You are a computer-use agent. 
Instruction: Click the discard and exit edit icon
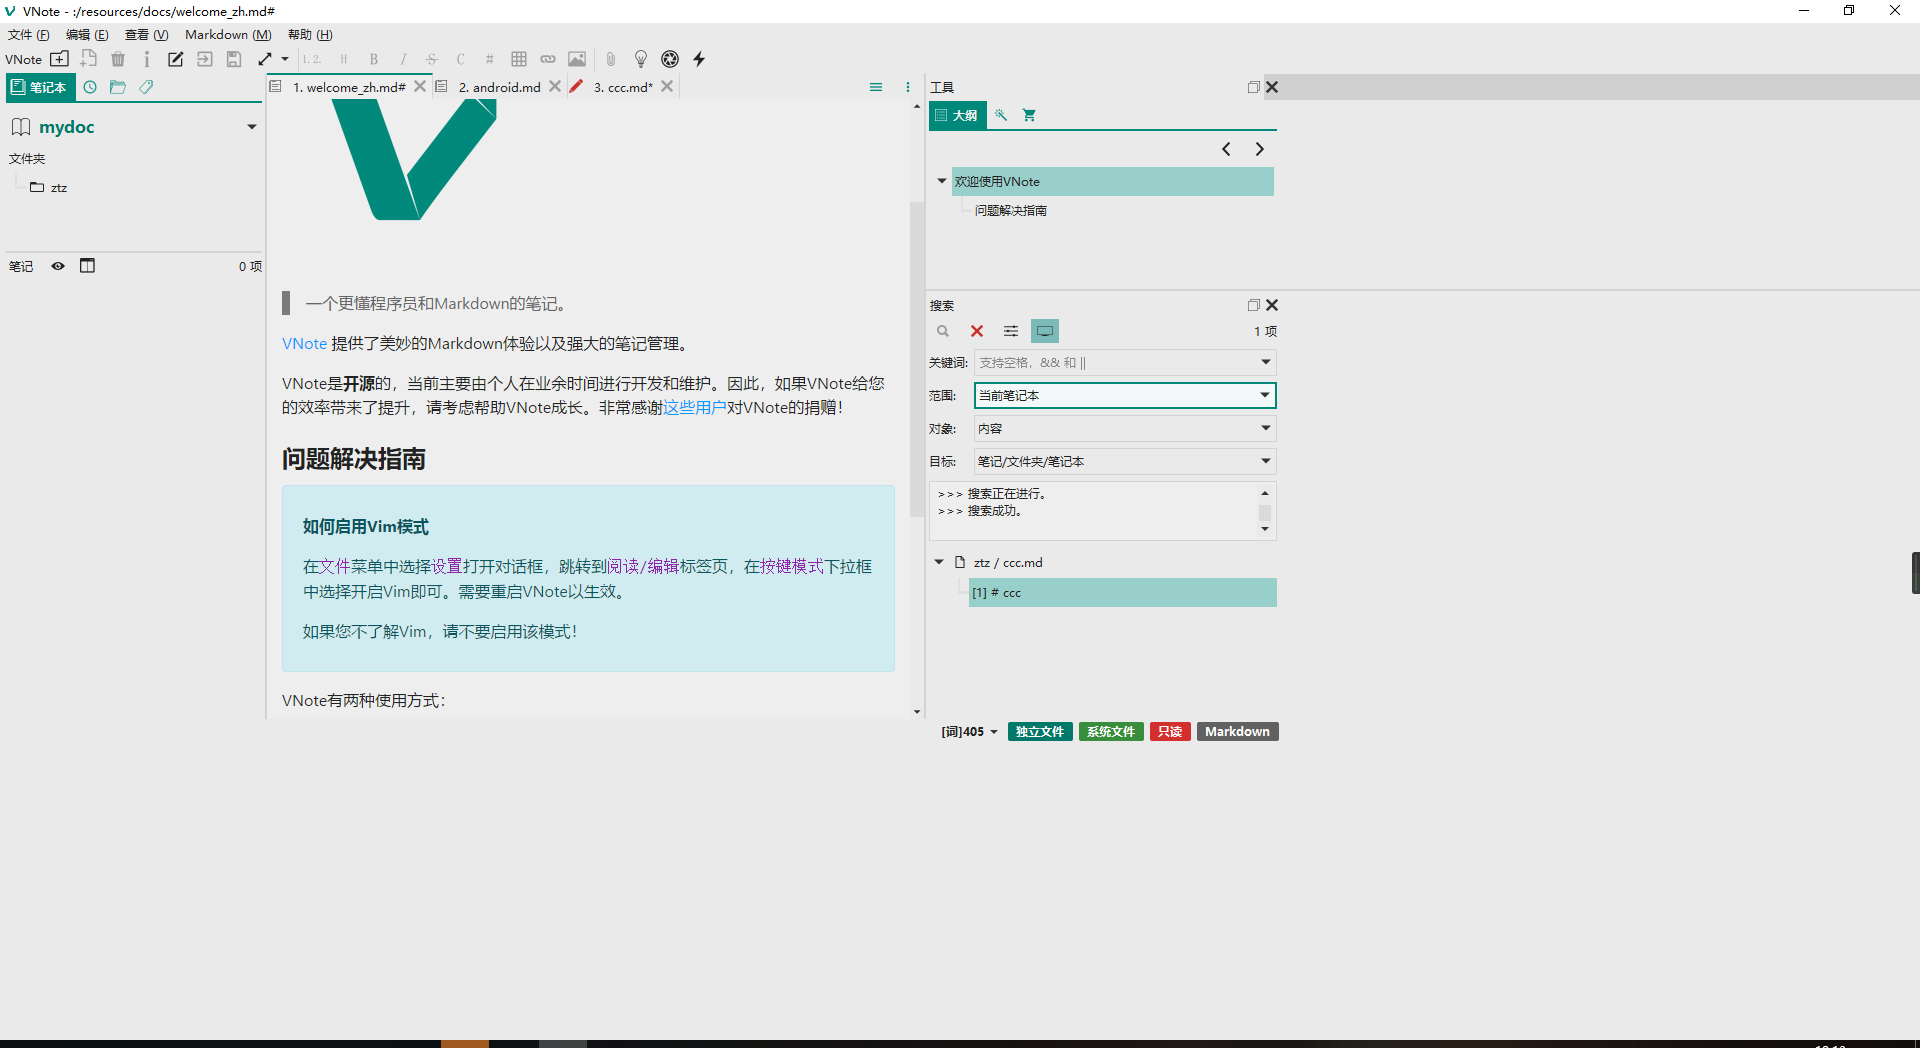click(205, 59)
